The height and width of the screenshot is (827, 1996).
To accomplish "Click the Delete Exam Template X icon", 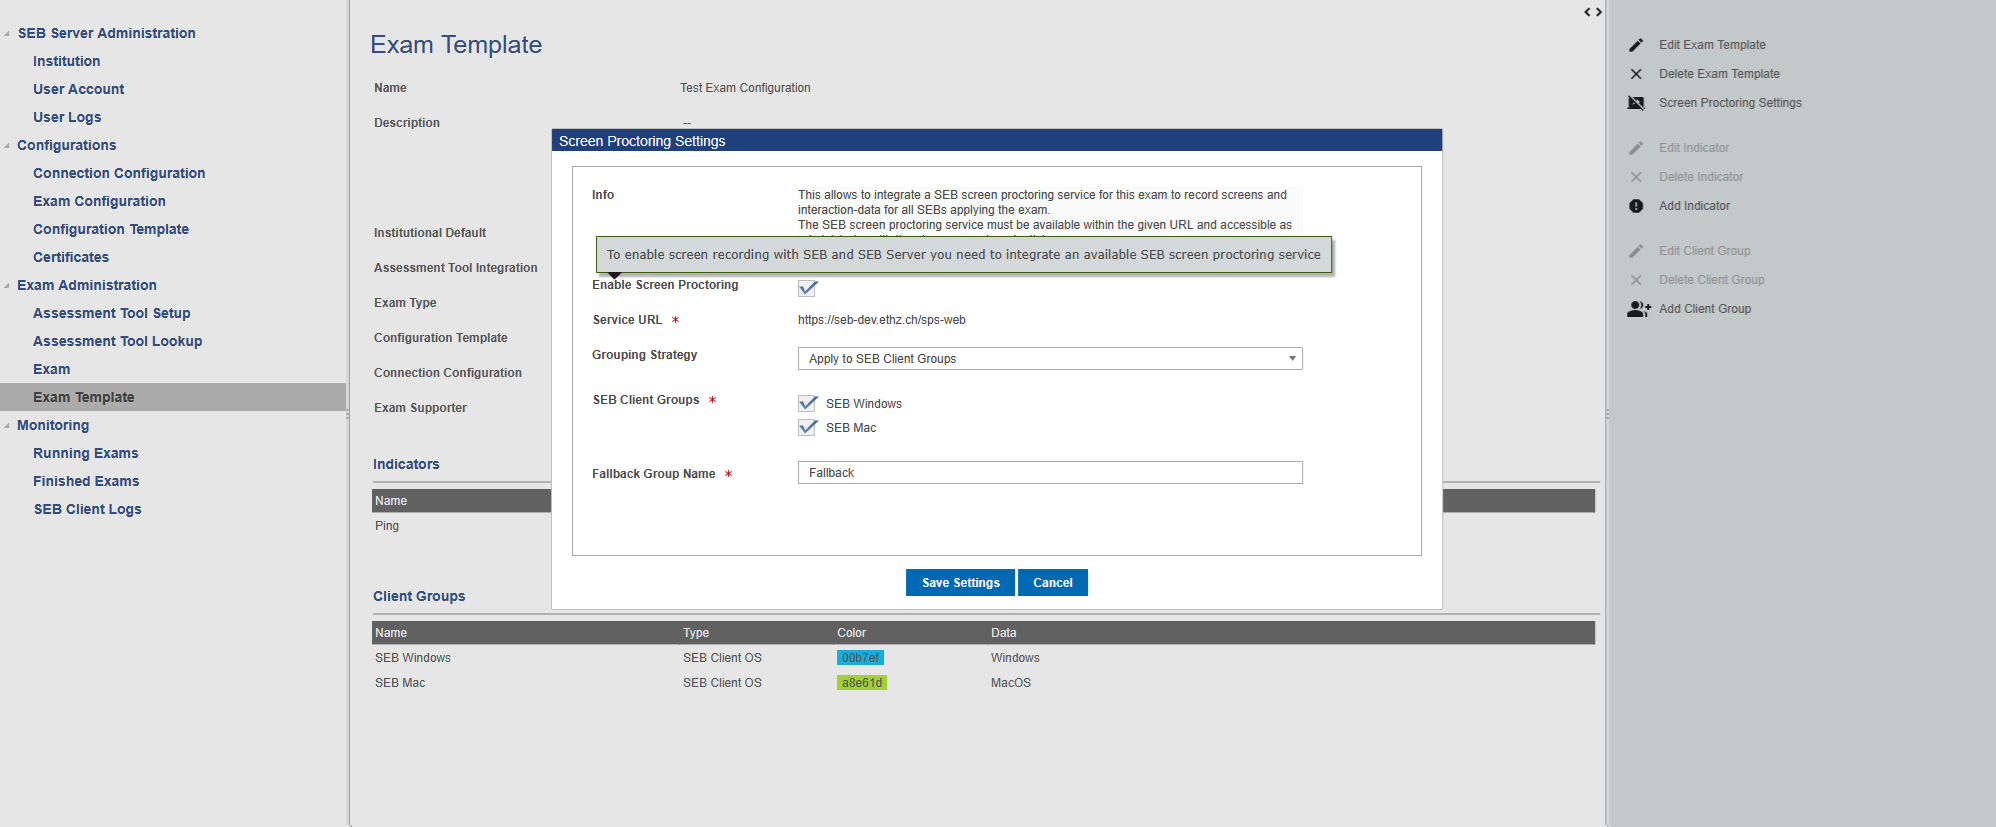I will click(1636, 74).
